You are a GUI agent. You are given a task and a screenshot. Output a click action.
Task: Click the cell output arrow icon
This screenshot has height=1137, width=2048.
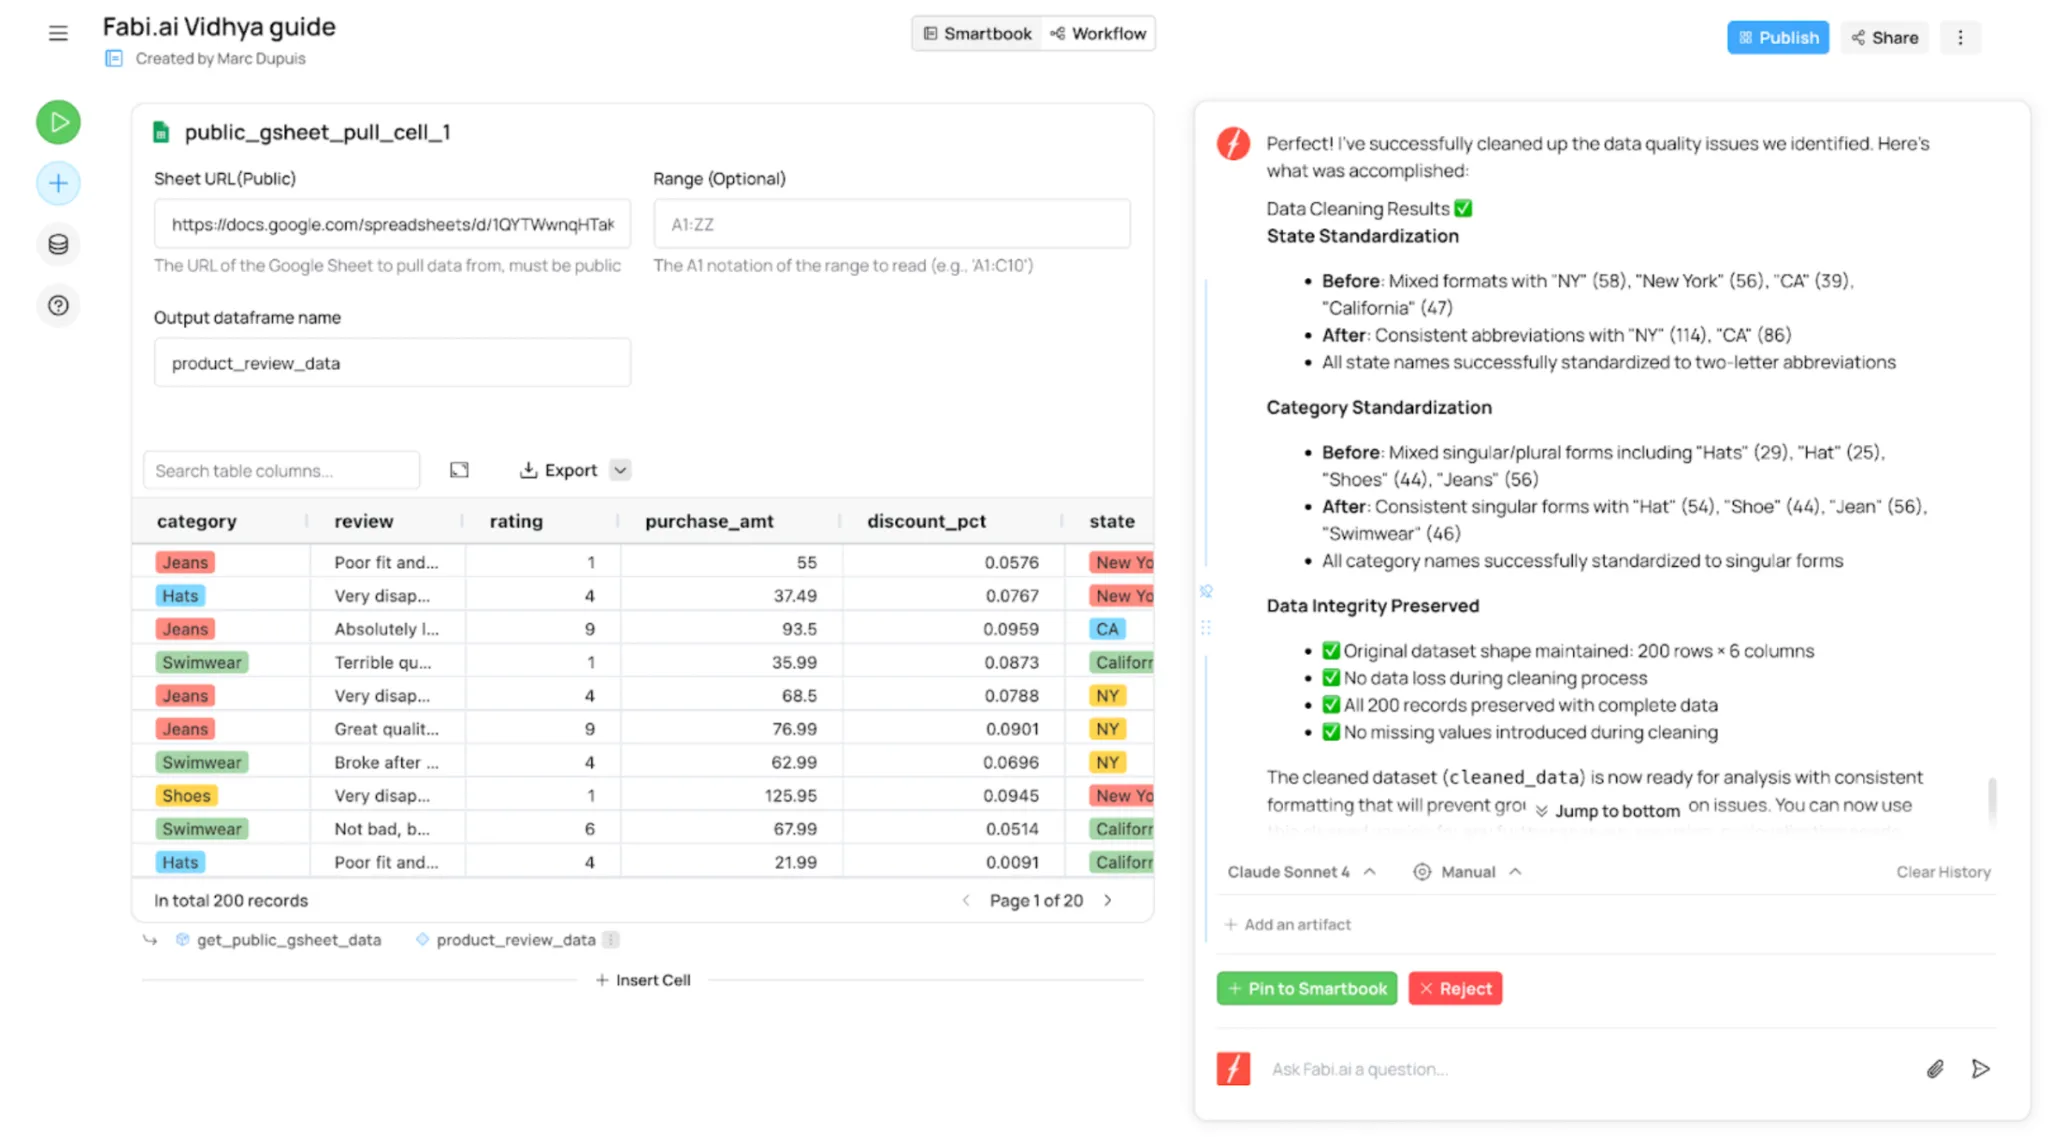150,940
